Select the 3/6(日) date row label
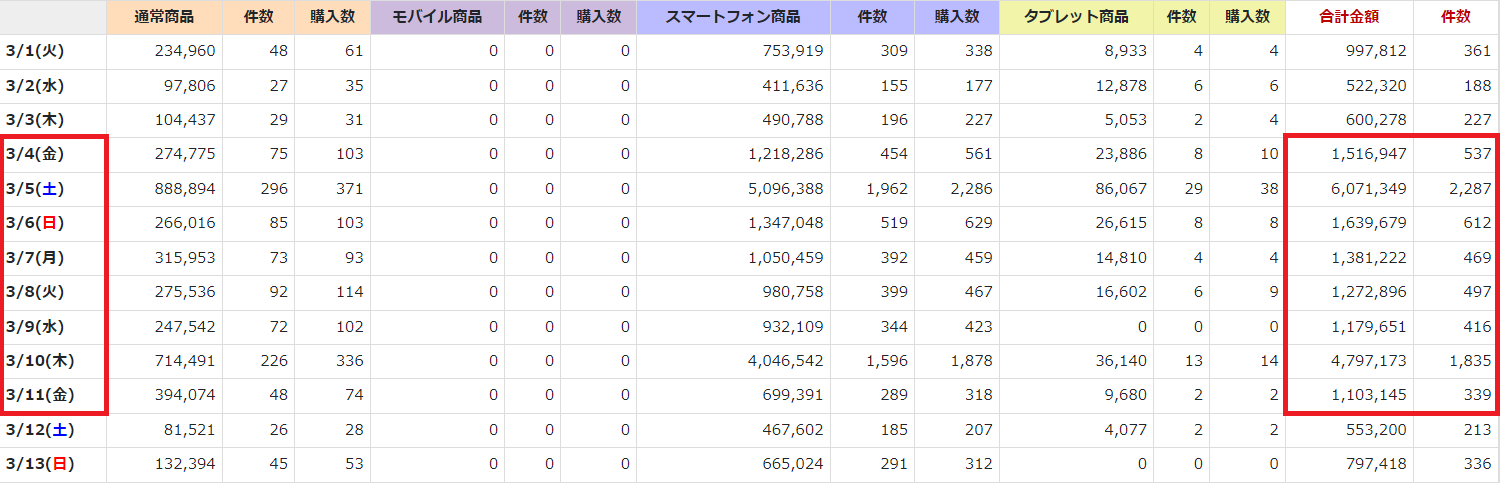This screenshot has height=483, width=1500. [34, 223]
